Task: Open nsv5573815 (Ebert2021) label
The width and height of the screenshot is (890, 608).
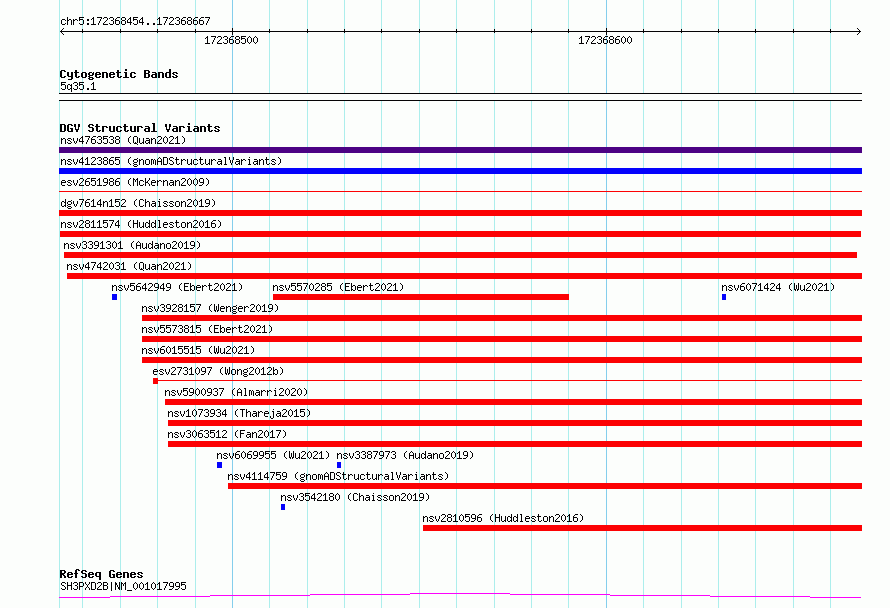Action: [207, 329]
